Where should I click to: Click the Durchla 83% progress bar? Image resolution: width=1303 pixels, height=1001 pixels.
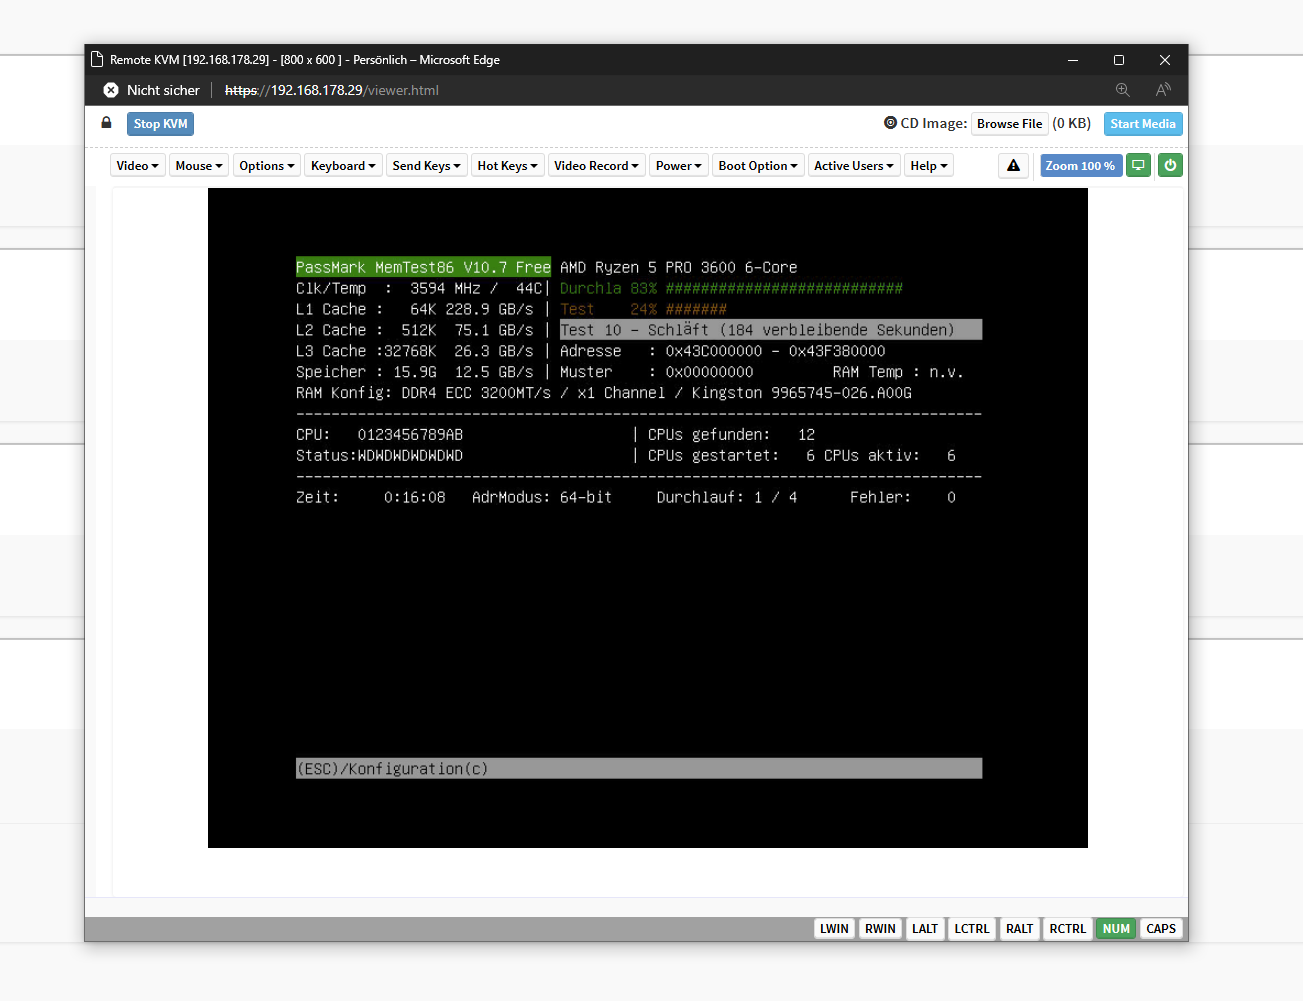pyautogui.click(x=731, y=288)
